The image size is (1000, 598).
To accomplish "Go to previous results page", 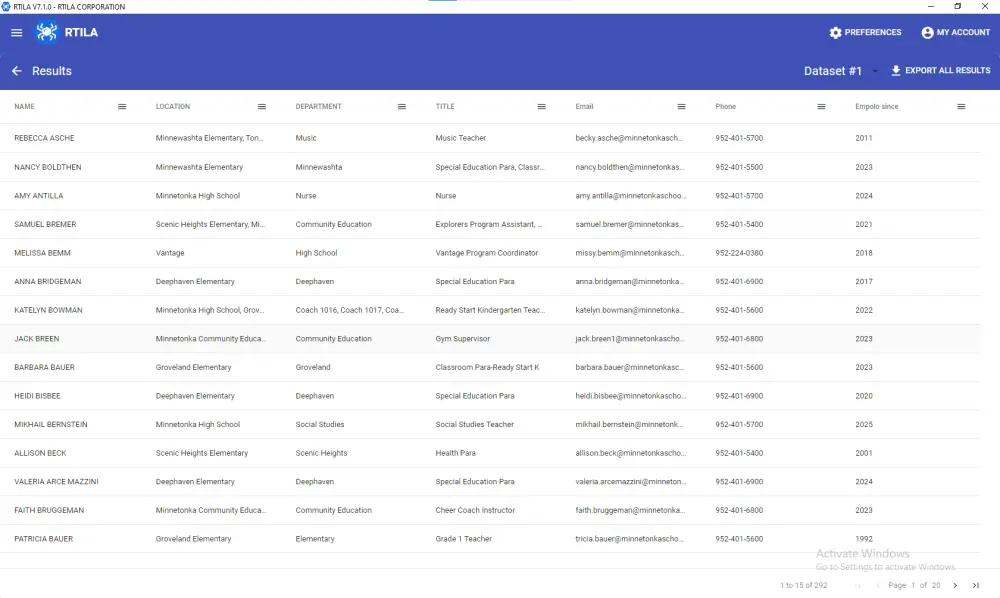I will point(878,585).
